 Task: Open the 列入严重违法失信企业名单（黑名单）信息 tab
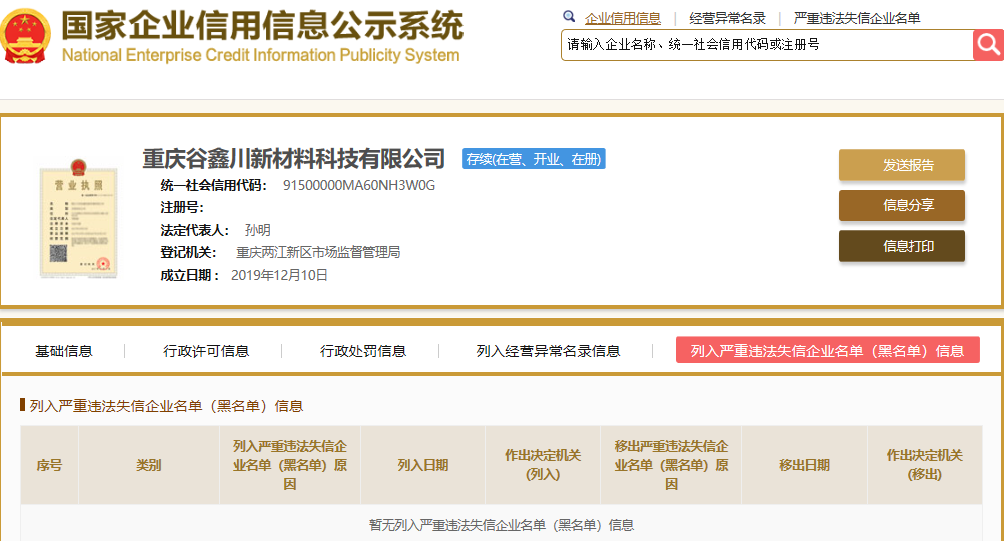(827, 350)
